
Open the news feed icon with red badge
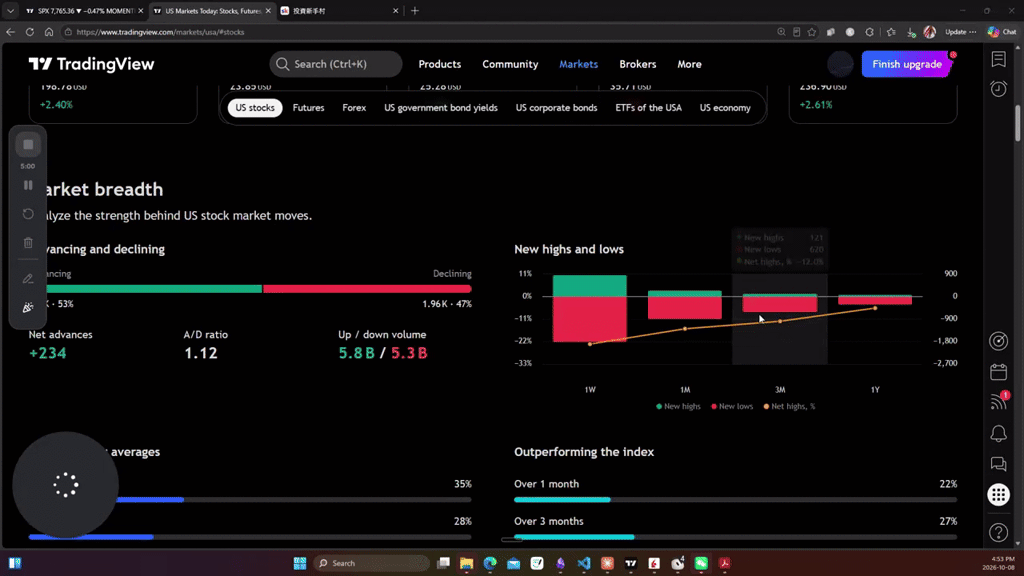(x=998, y=401)
